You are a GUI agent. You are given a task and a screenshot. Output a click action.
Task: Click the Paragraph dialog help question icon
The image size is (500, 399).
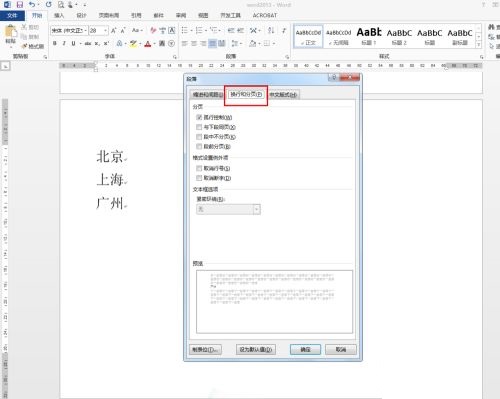333,78
